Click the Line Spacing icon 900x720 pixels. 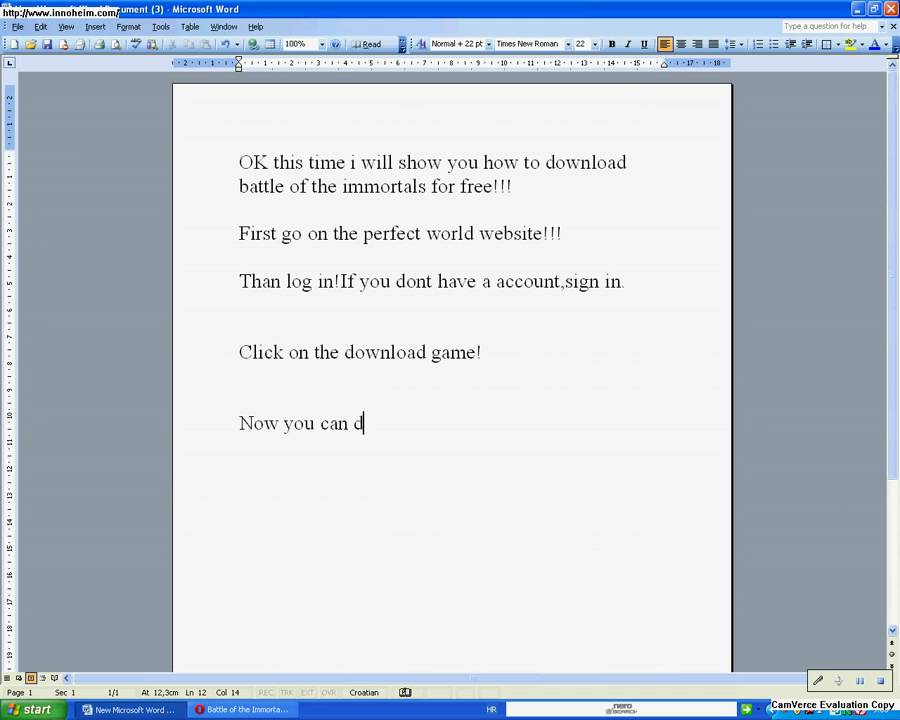coord(730,44)
